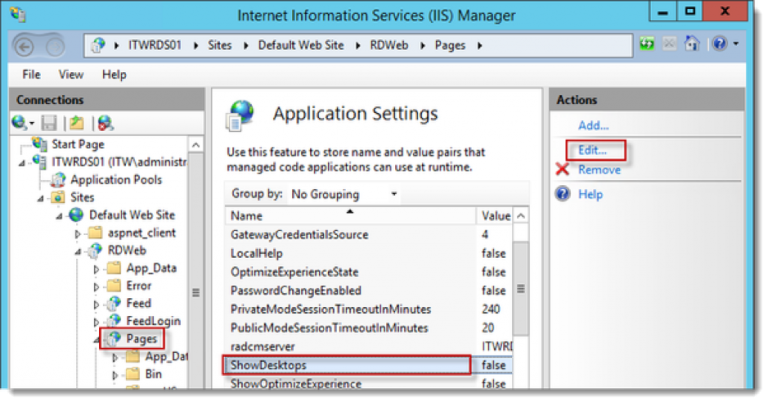Click the ITWRDS01 server icon in tree
This screenshot has width=768, height=402.
40,161
